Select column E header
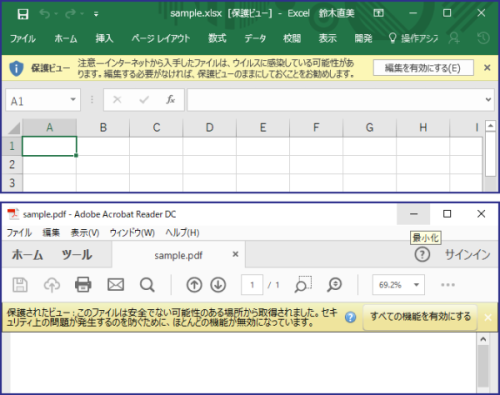Viewport: 500px width, 395px height. pos(263,128)
